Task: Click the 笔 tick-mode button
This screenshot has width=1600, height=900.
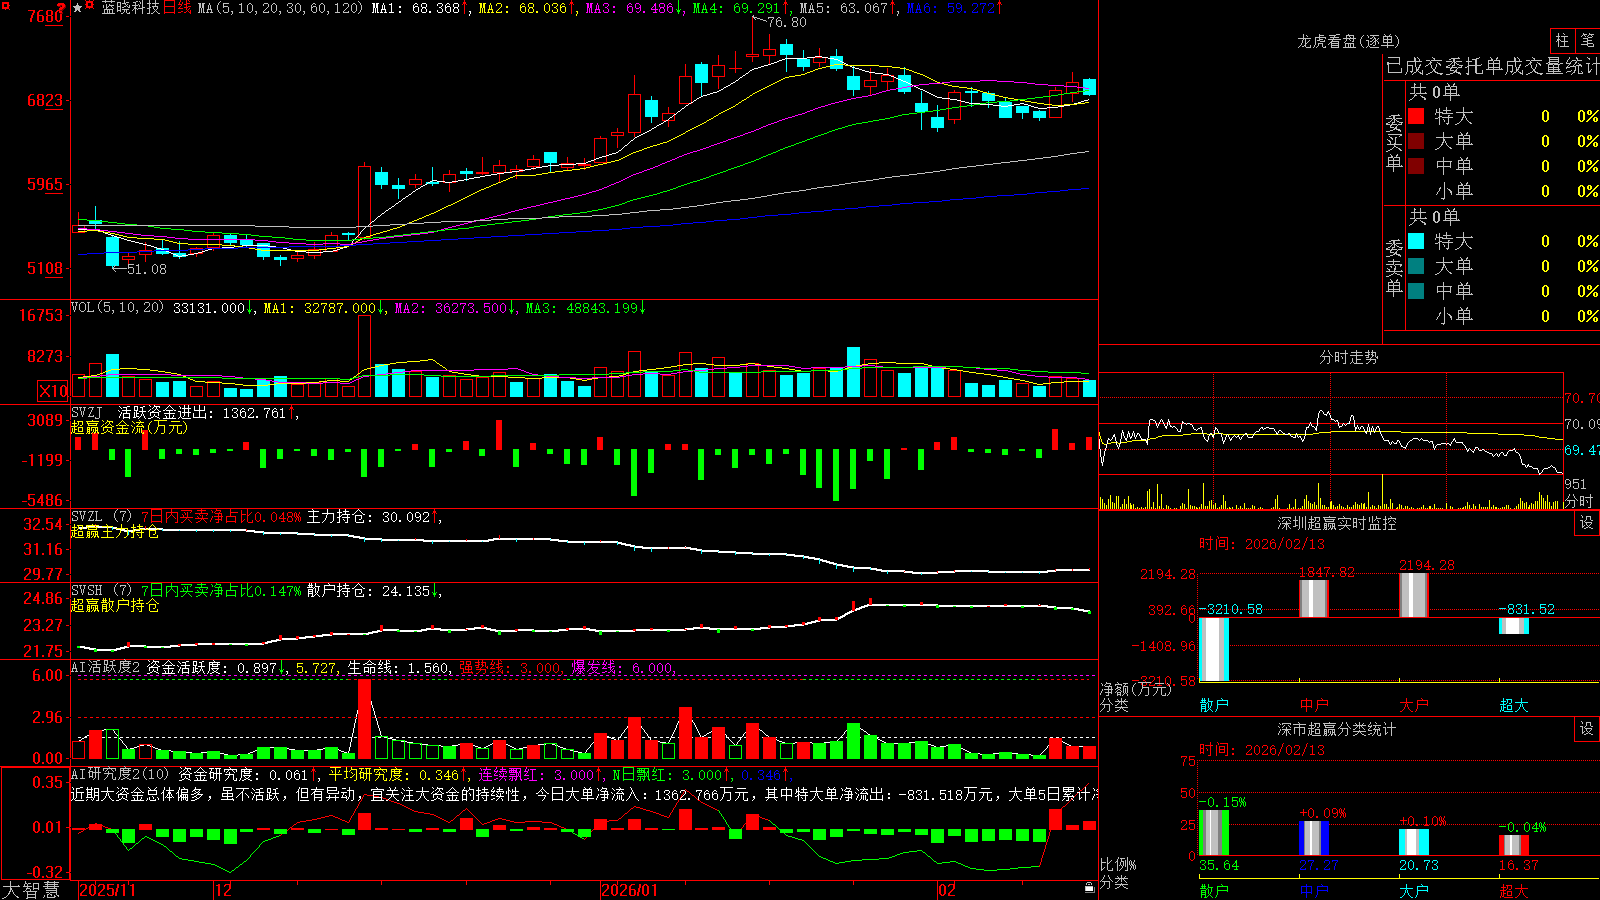Action: click(1587, 40)
